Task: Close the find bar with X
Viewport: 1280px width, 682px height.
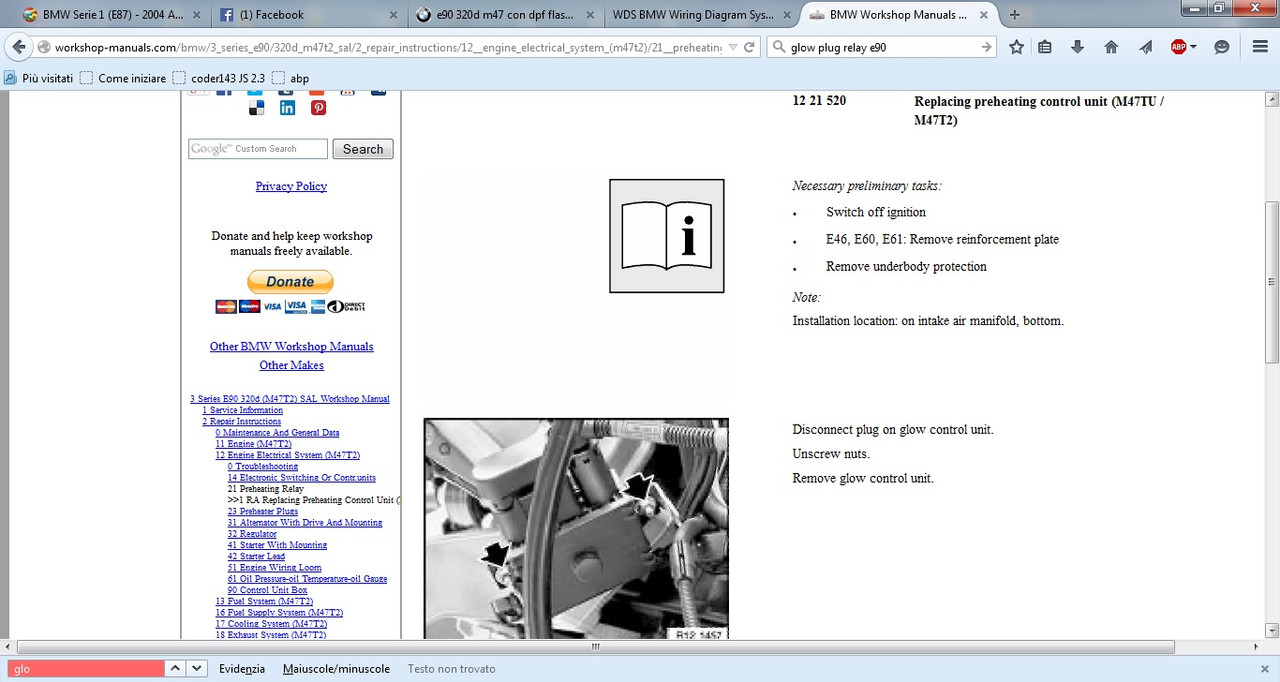Action: click(x=1264, y=668)
